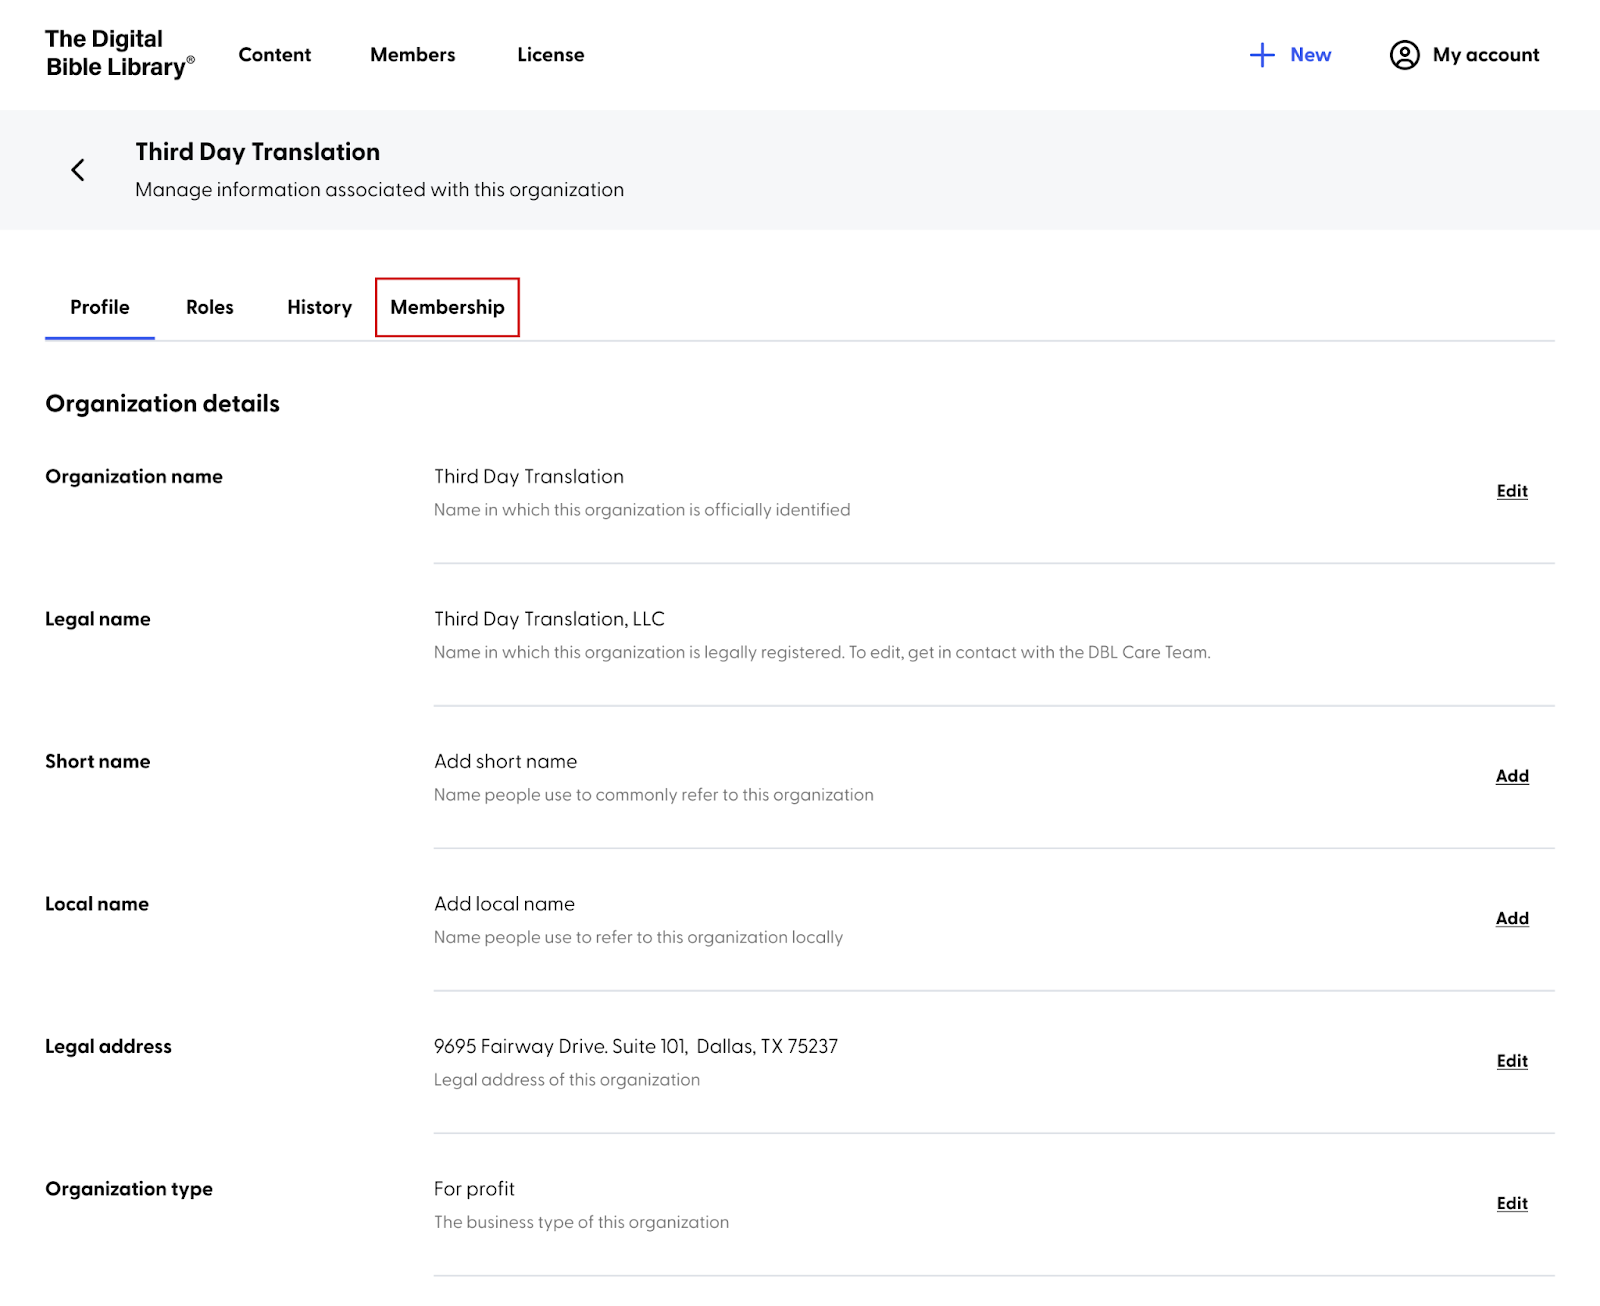
Task: Click the '9695 Fairway Drive' address text
Action: pos(636,1046)
